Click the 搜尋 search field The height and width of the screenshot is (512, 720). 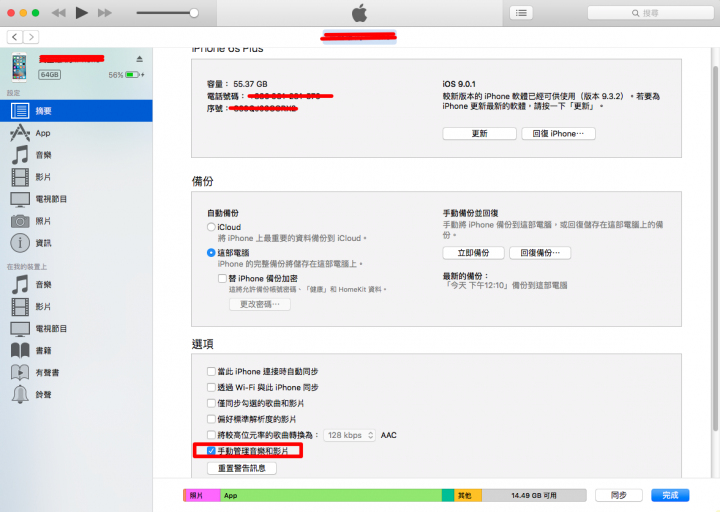pos(651,13)
